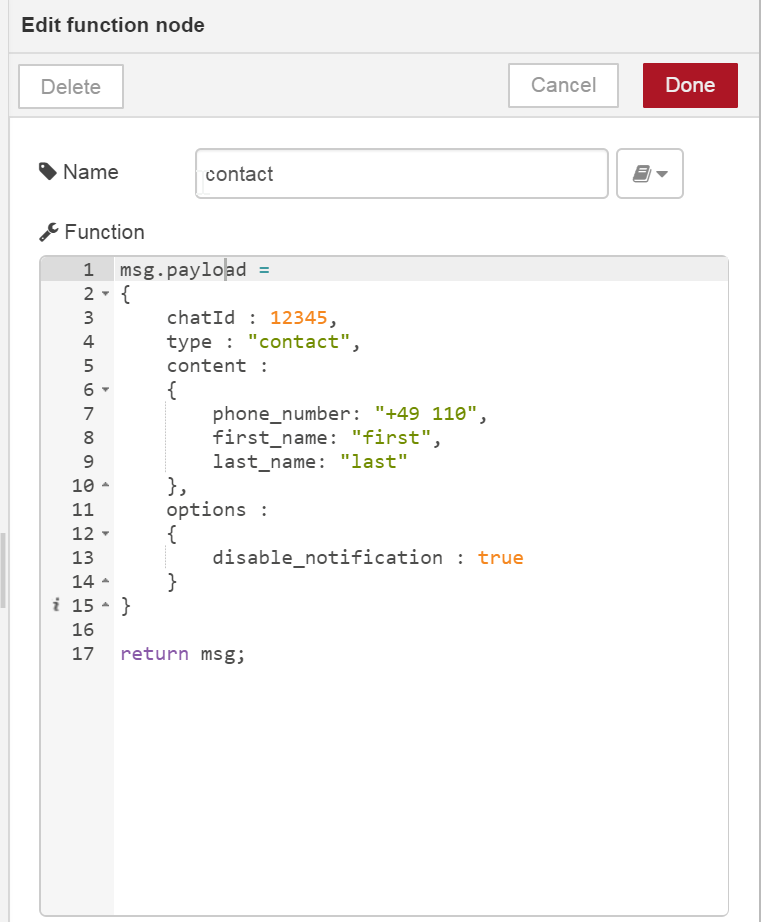Image resolution: width=762 pixels, height=922 pixels.
Task: Open the library book dropdown
Action: pyautogui.click(x=650, y=174)
